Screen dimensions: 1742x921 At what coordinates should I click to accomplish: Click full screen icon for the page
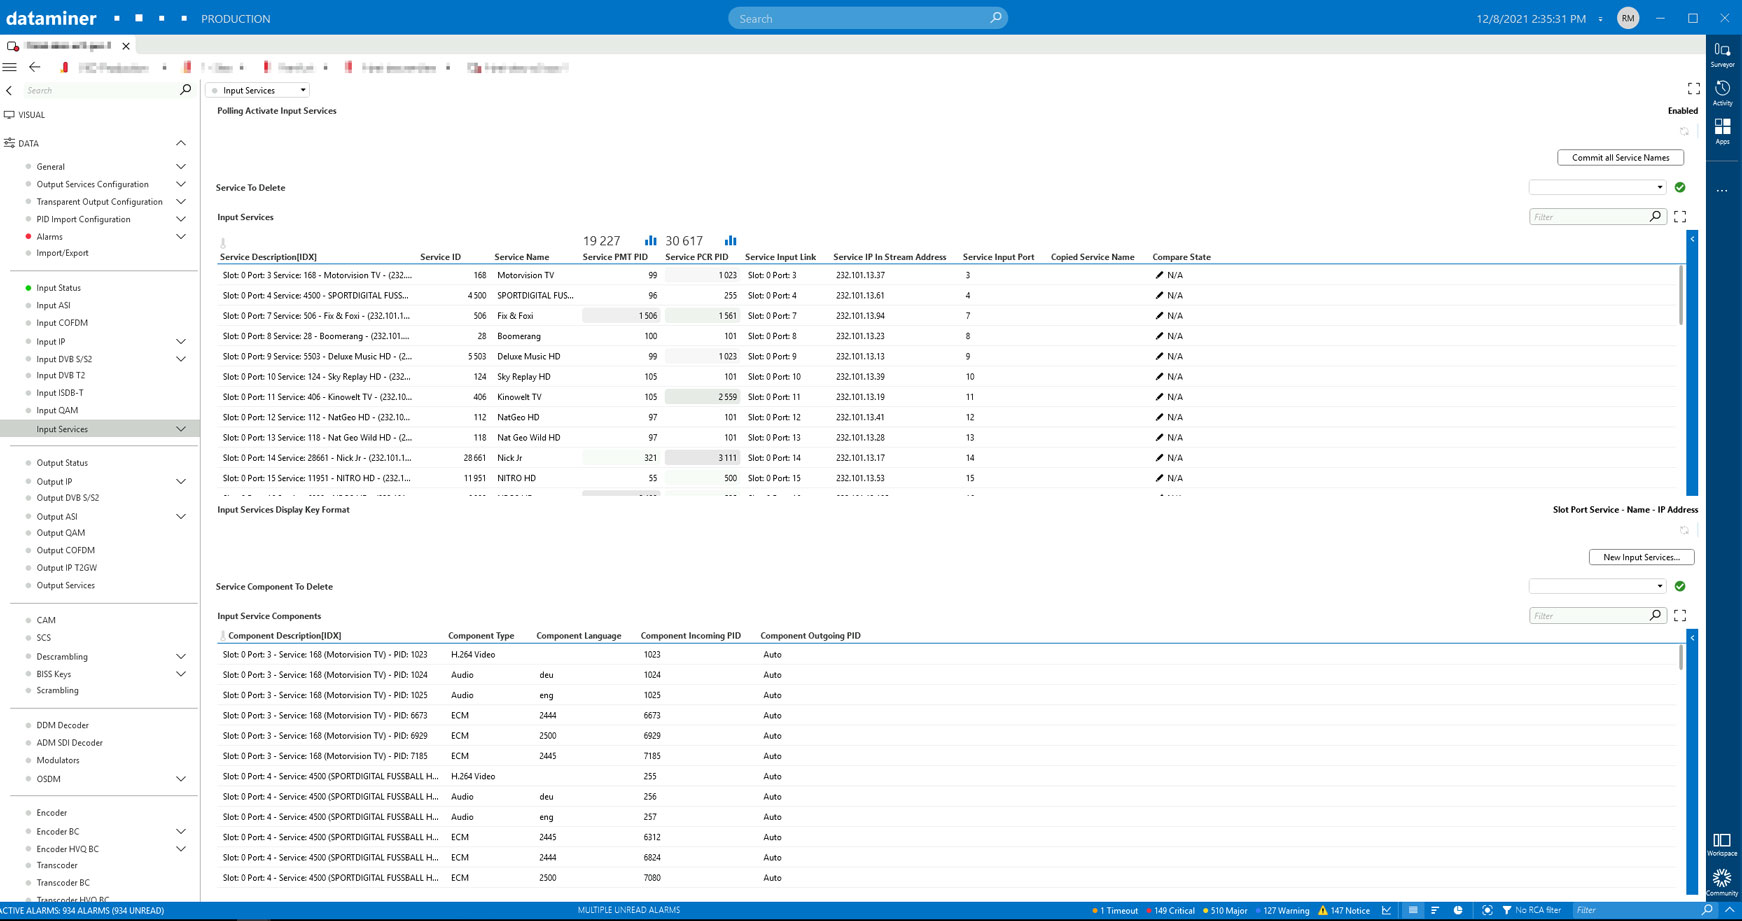click(1693, 89)
